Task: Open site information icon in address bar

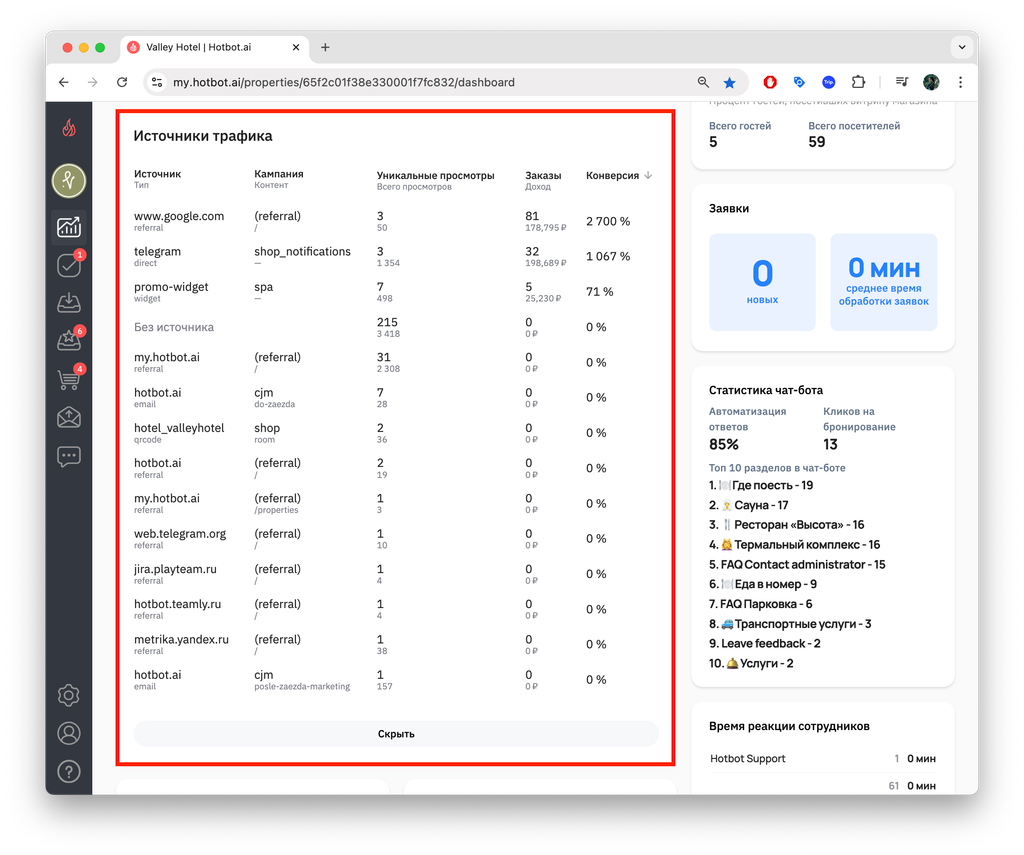Action: click(157, 82)
